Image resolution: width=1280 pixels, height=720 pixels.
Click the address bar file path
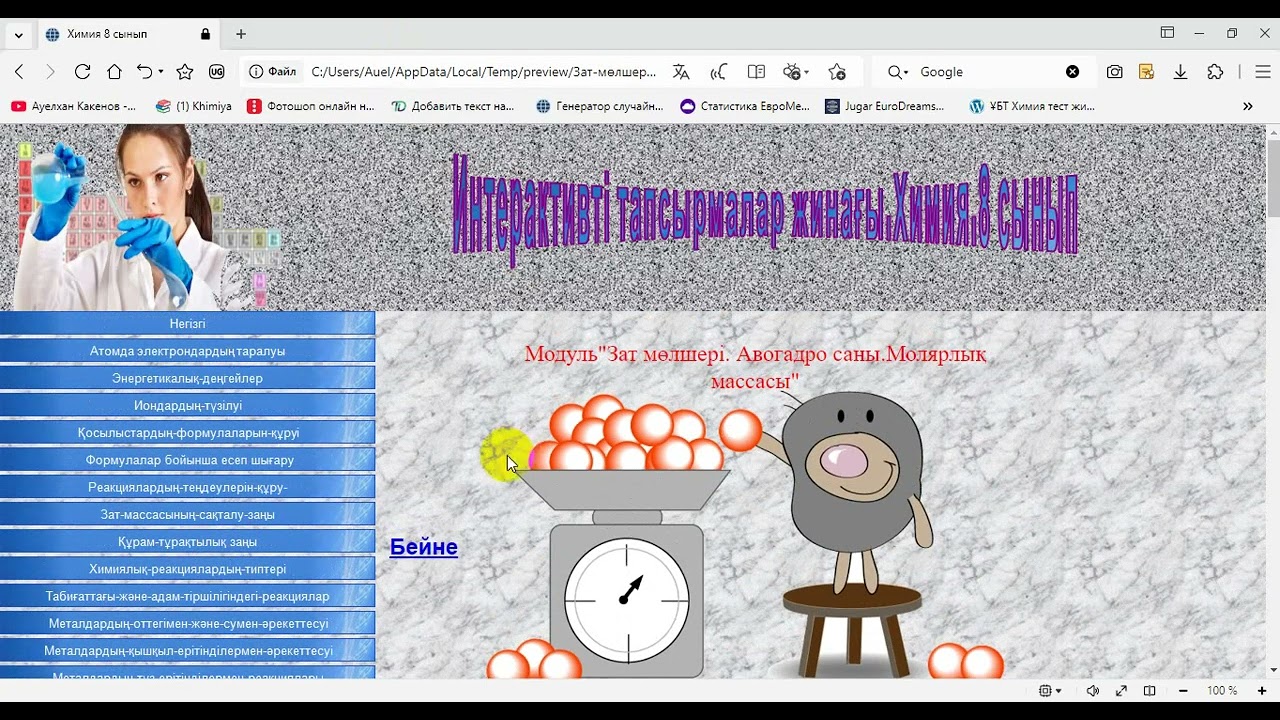(484, 72)
